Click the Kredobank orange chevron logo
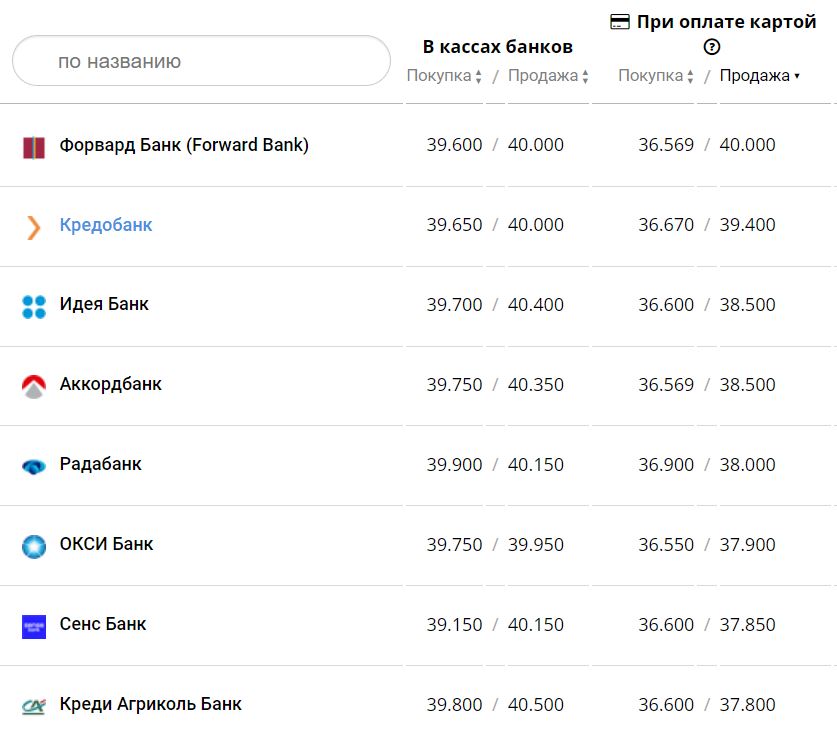The width and height of the screenshot is (837, 742). [x=34, y=227]
